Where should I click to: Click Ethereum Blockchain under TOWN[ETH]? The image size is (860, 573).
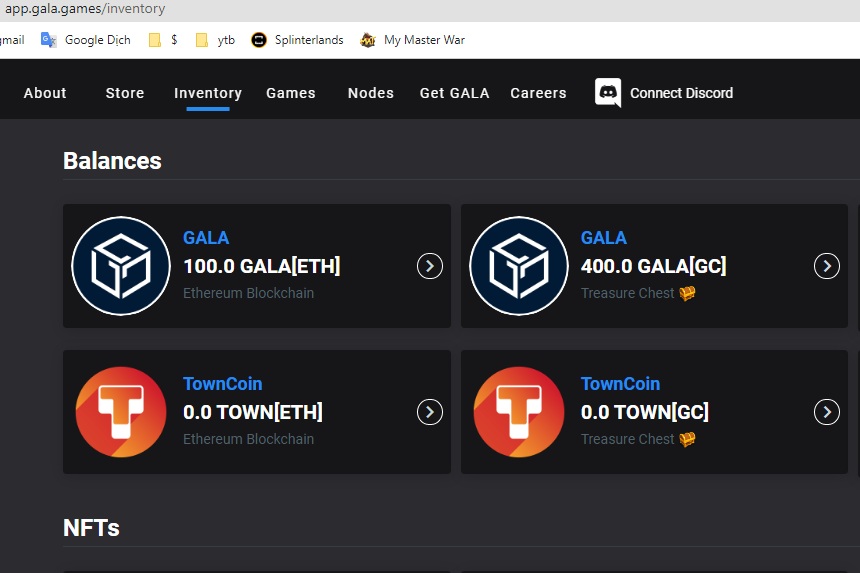click(x=248, y=439)
